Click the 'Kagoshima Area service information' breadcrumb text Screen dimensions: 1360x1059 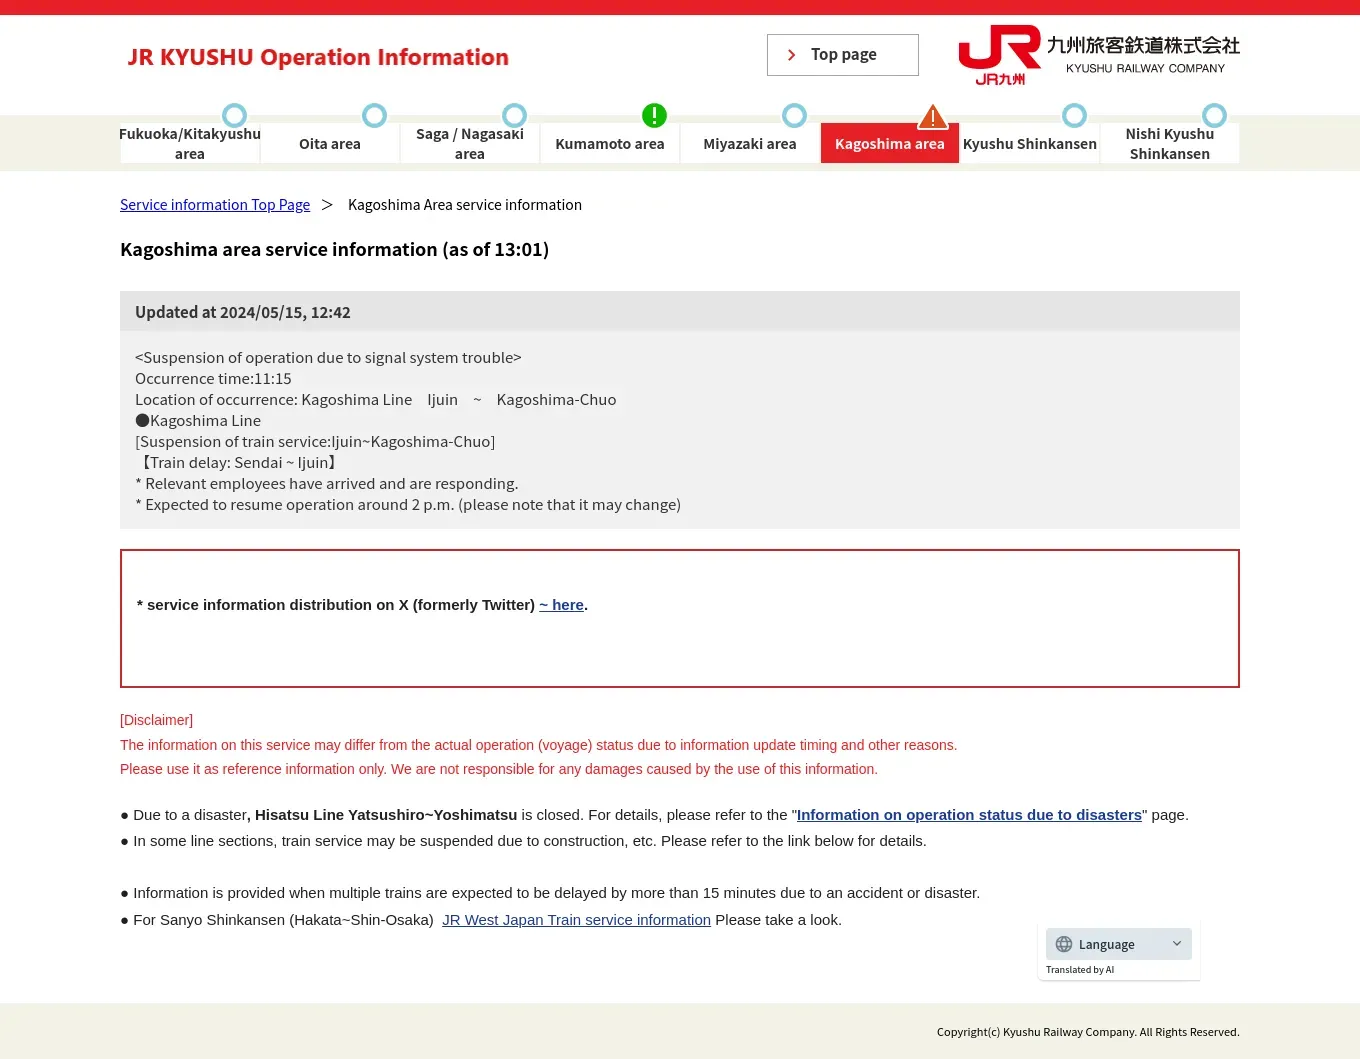point(465,204)
